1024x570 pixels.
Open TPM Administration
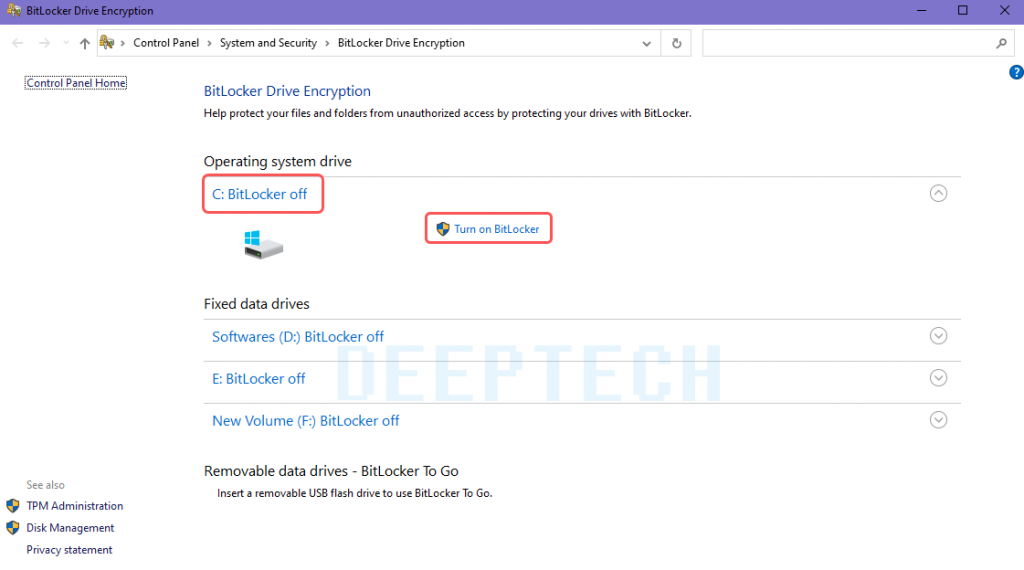[x=74, y=506]
